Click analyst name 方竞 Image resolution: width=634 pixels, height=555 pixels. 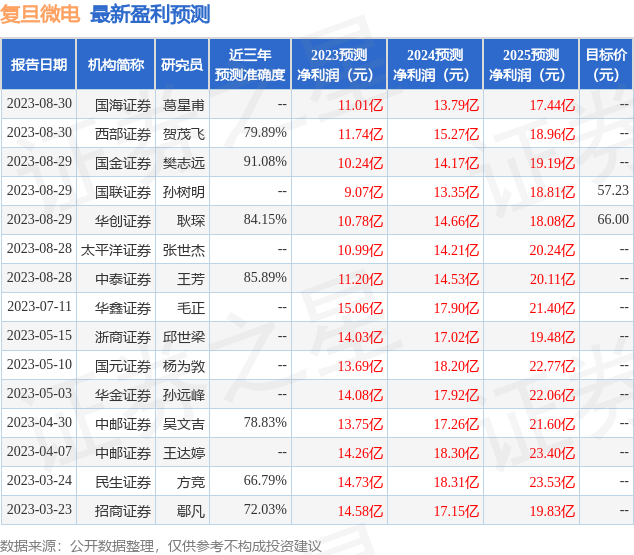point(191,482)
